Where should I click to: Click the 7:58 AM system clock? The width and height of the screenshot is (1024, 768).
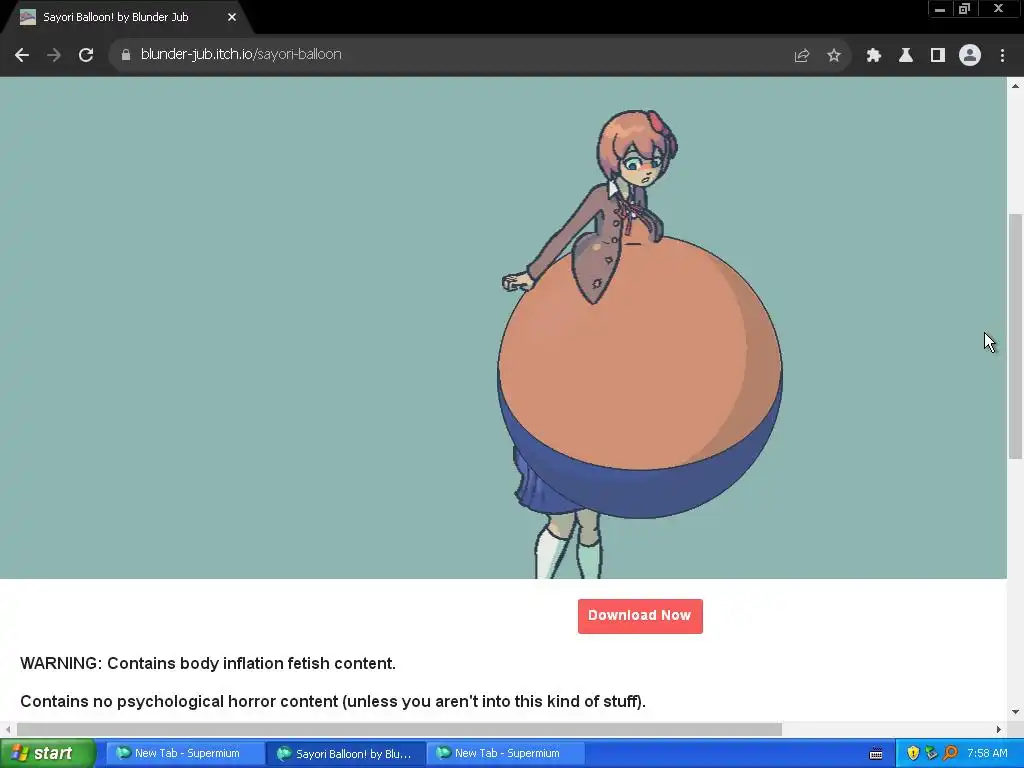click(x=987, y=753)
